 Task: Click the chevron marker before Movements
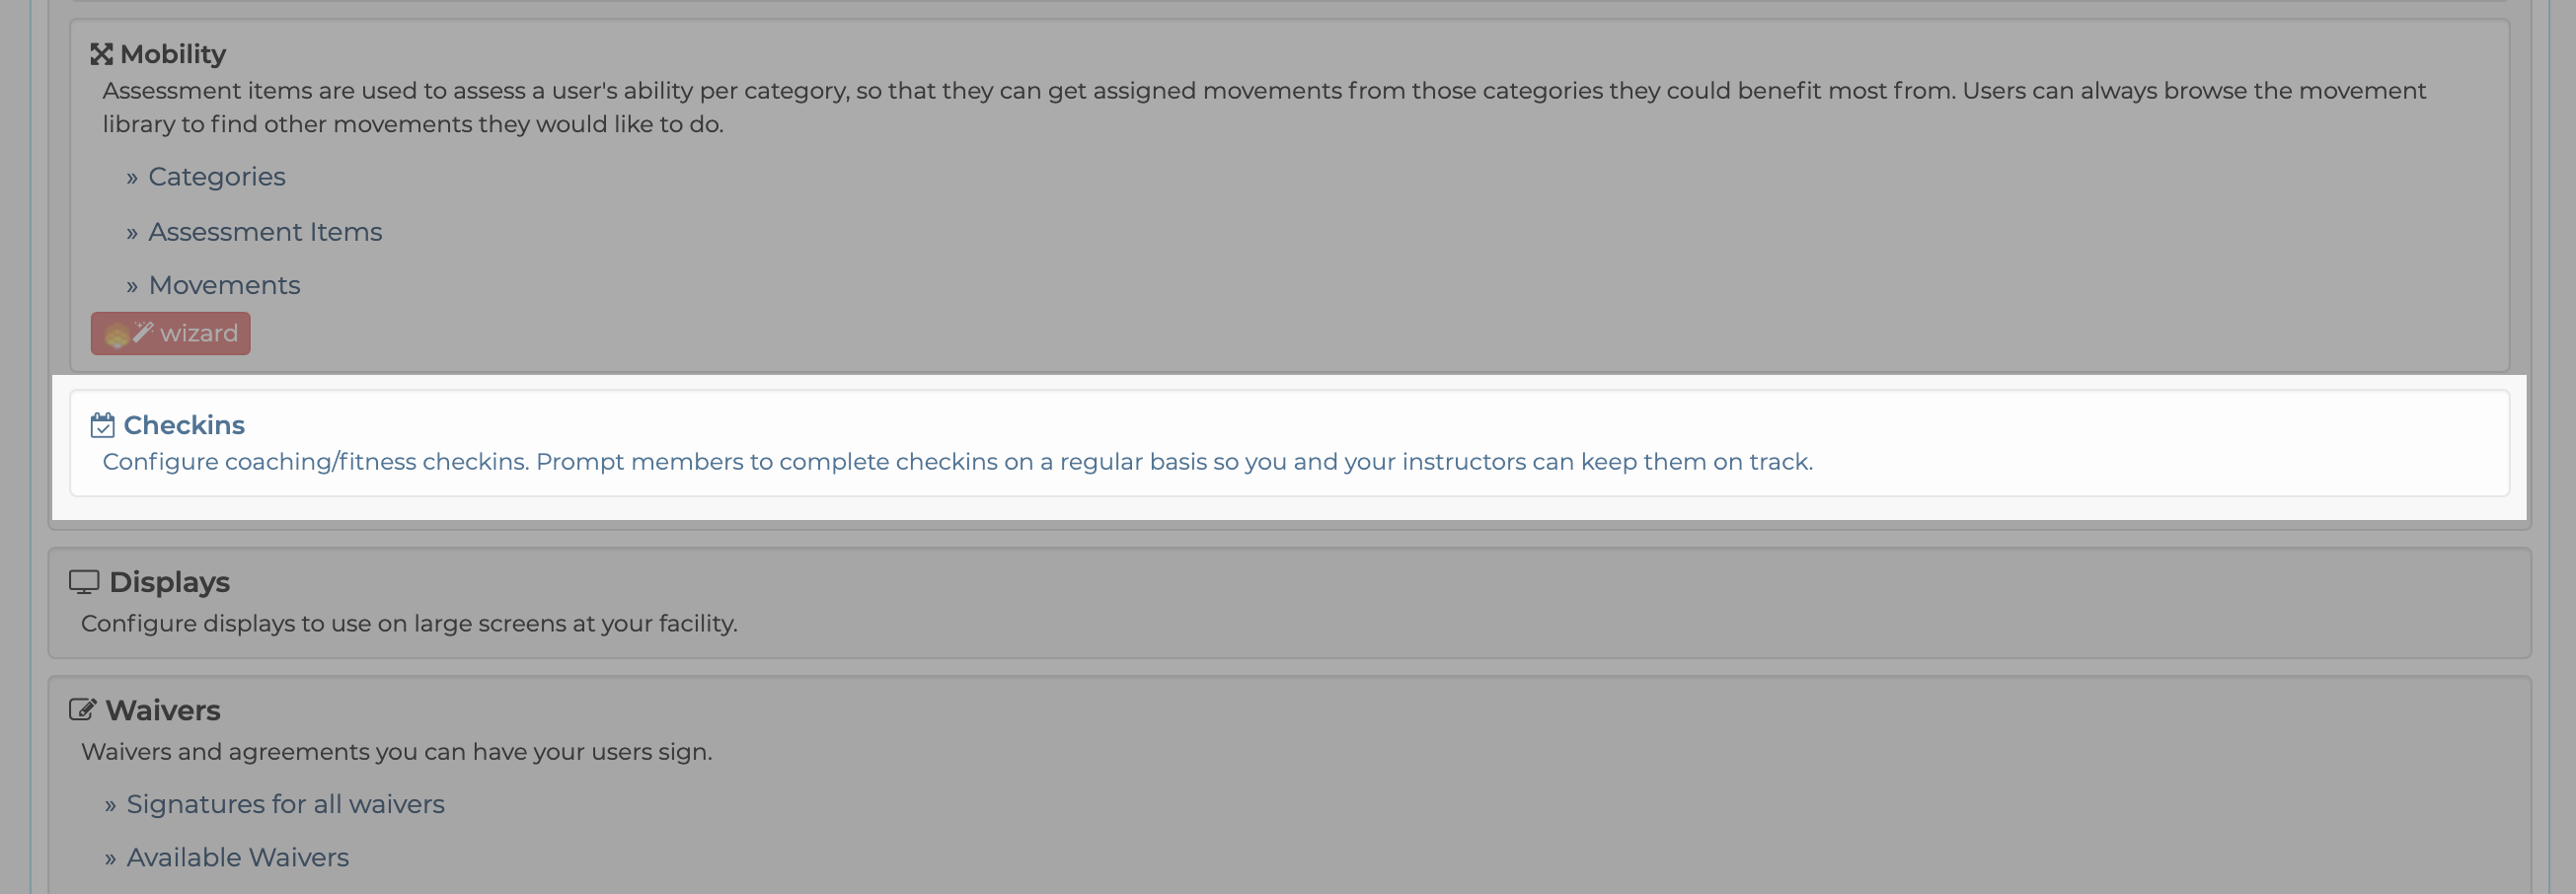point(132,287)
